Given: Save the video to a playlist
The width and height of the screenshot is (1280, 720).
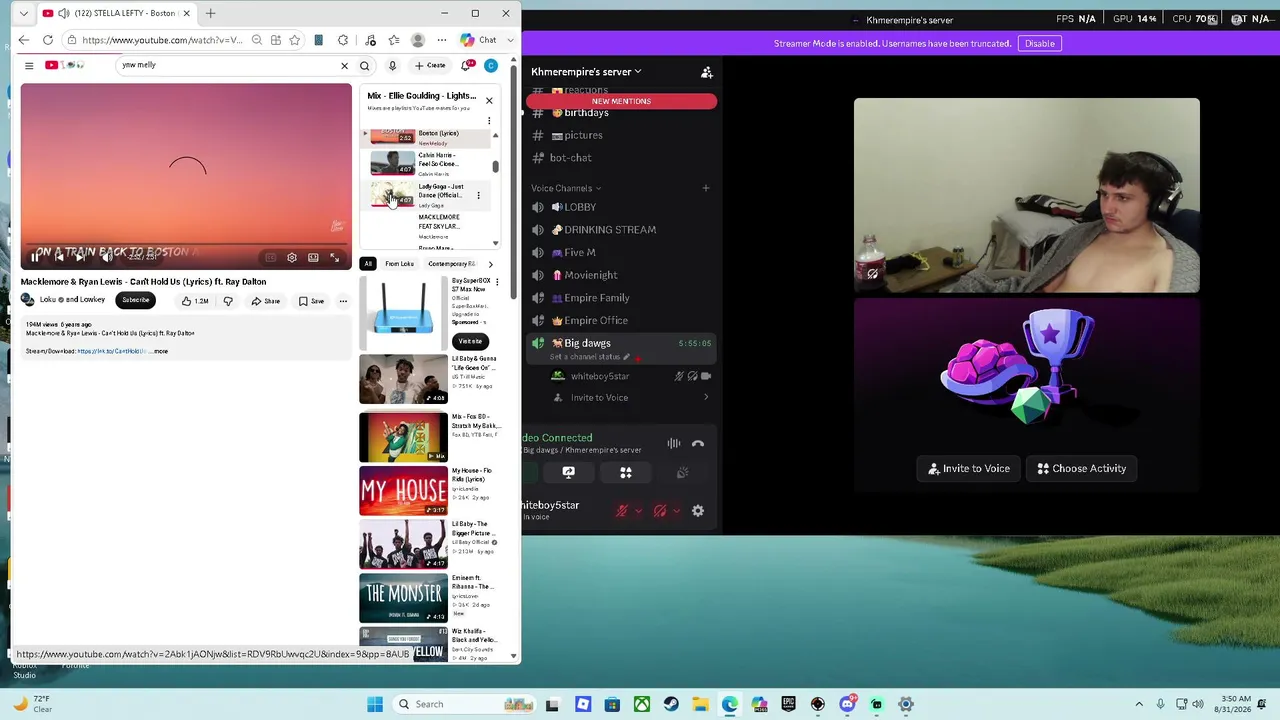Looking at the screenshot, I should (x=311, y=301).
